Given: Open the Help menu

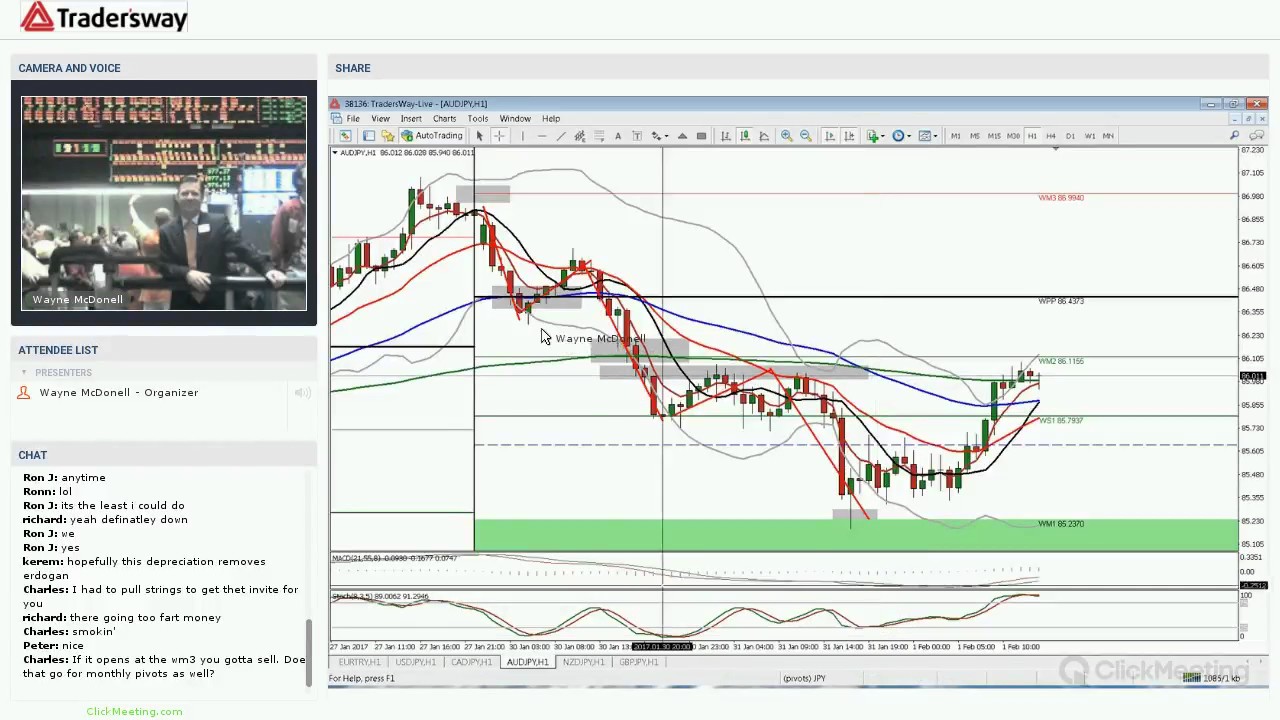Looking at the screenshot, I should [551, 119].
